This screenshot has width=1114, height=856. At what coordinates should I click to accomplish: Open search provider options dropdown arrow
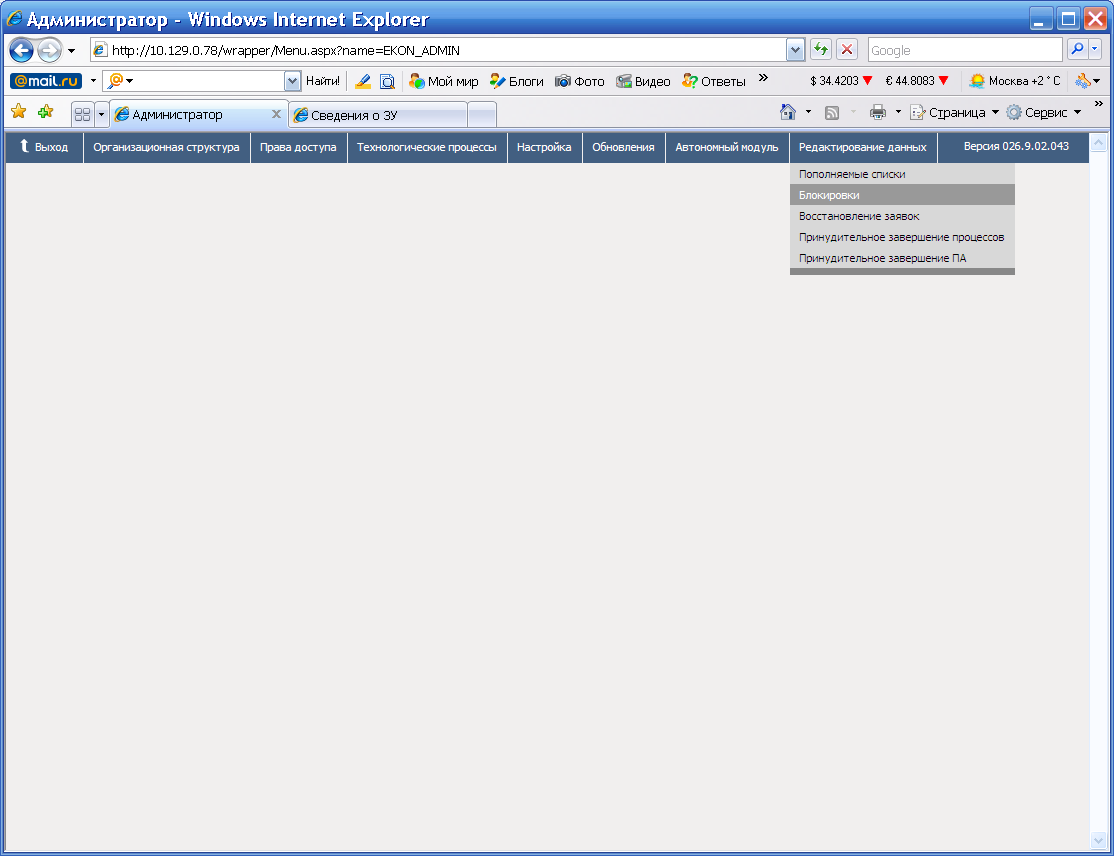click(x=1095, y=50)
